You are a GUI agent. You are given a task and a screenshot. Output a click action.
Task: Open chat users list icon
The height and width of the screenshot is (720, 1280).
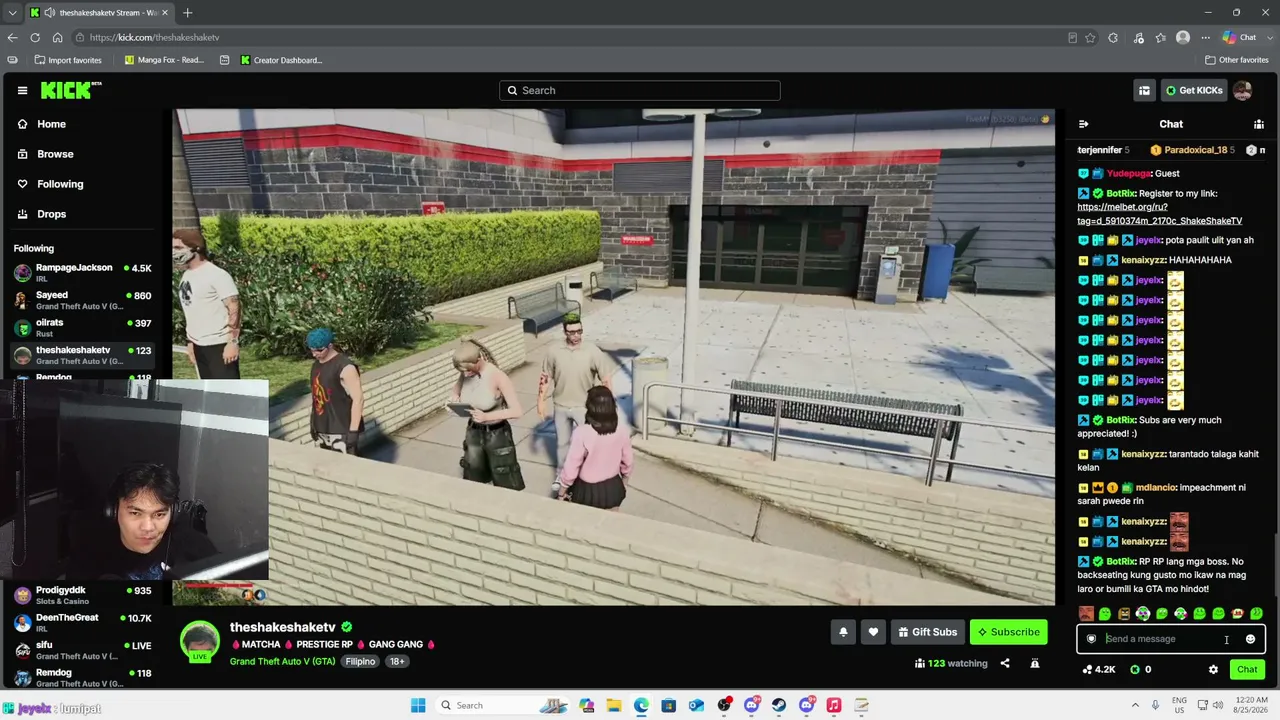point(1259,124)
